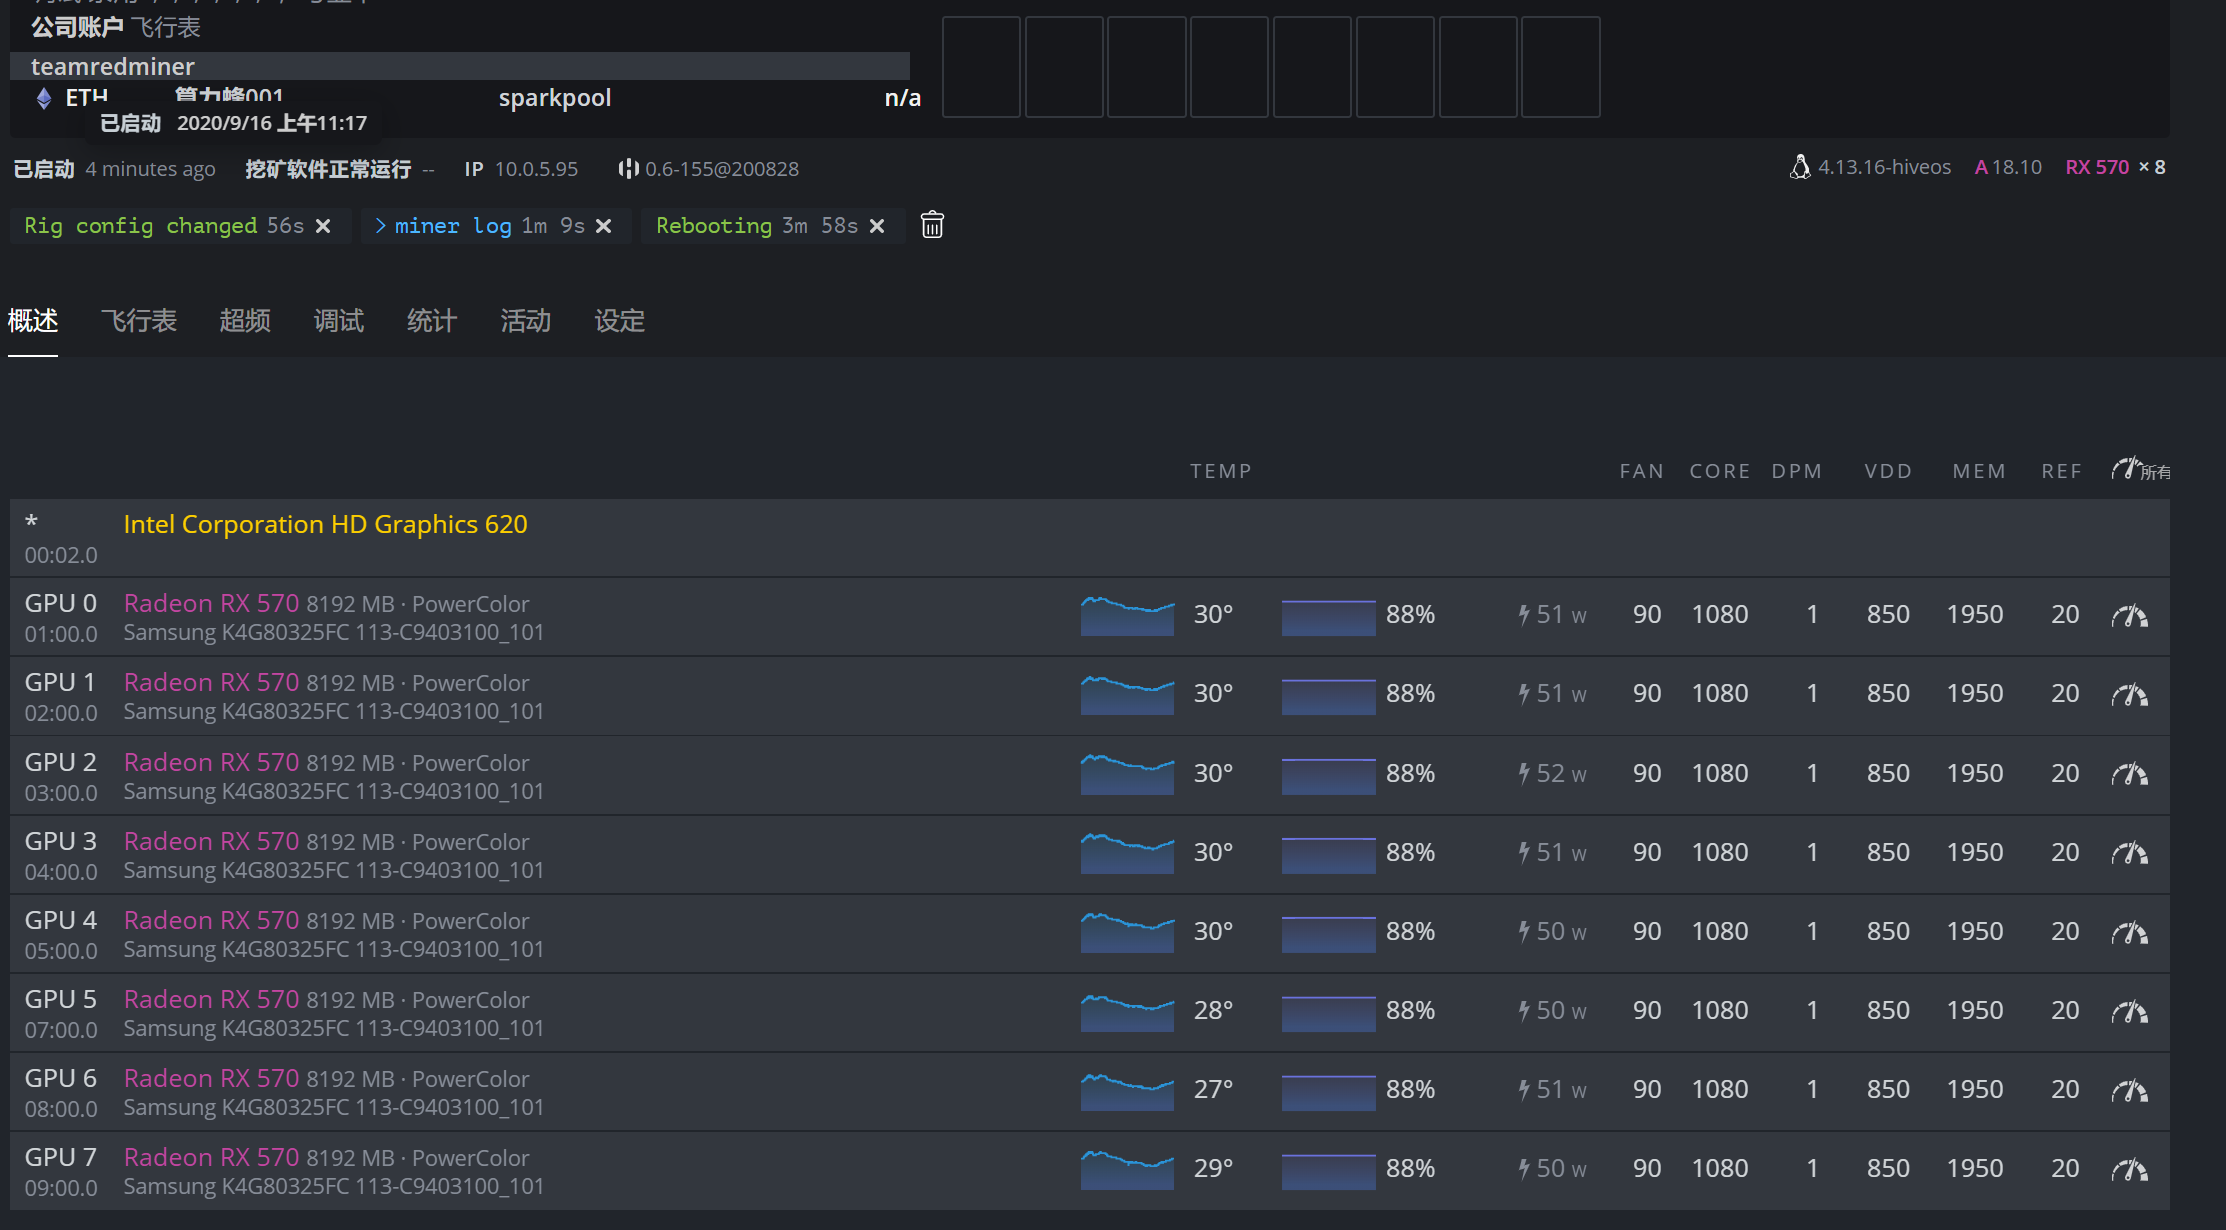Click the GPU 4 fan speed bar
This screenshot has width=2226, height=1230.
(1328, 933)
